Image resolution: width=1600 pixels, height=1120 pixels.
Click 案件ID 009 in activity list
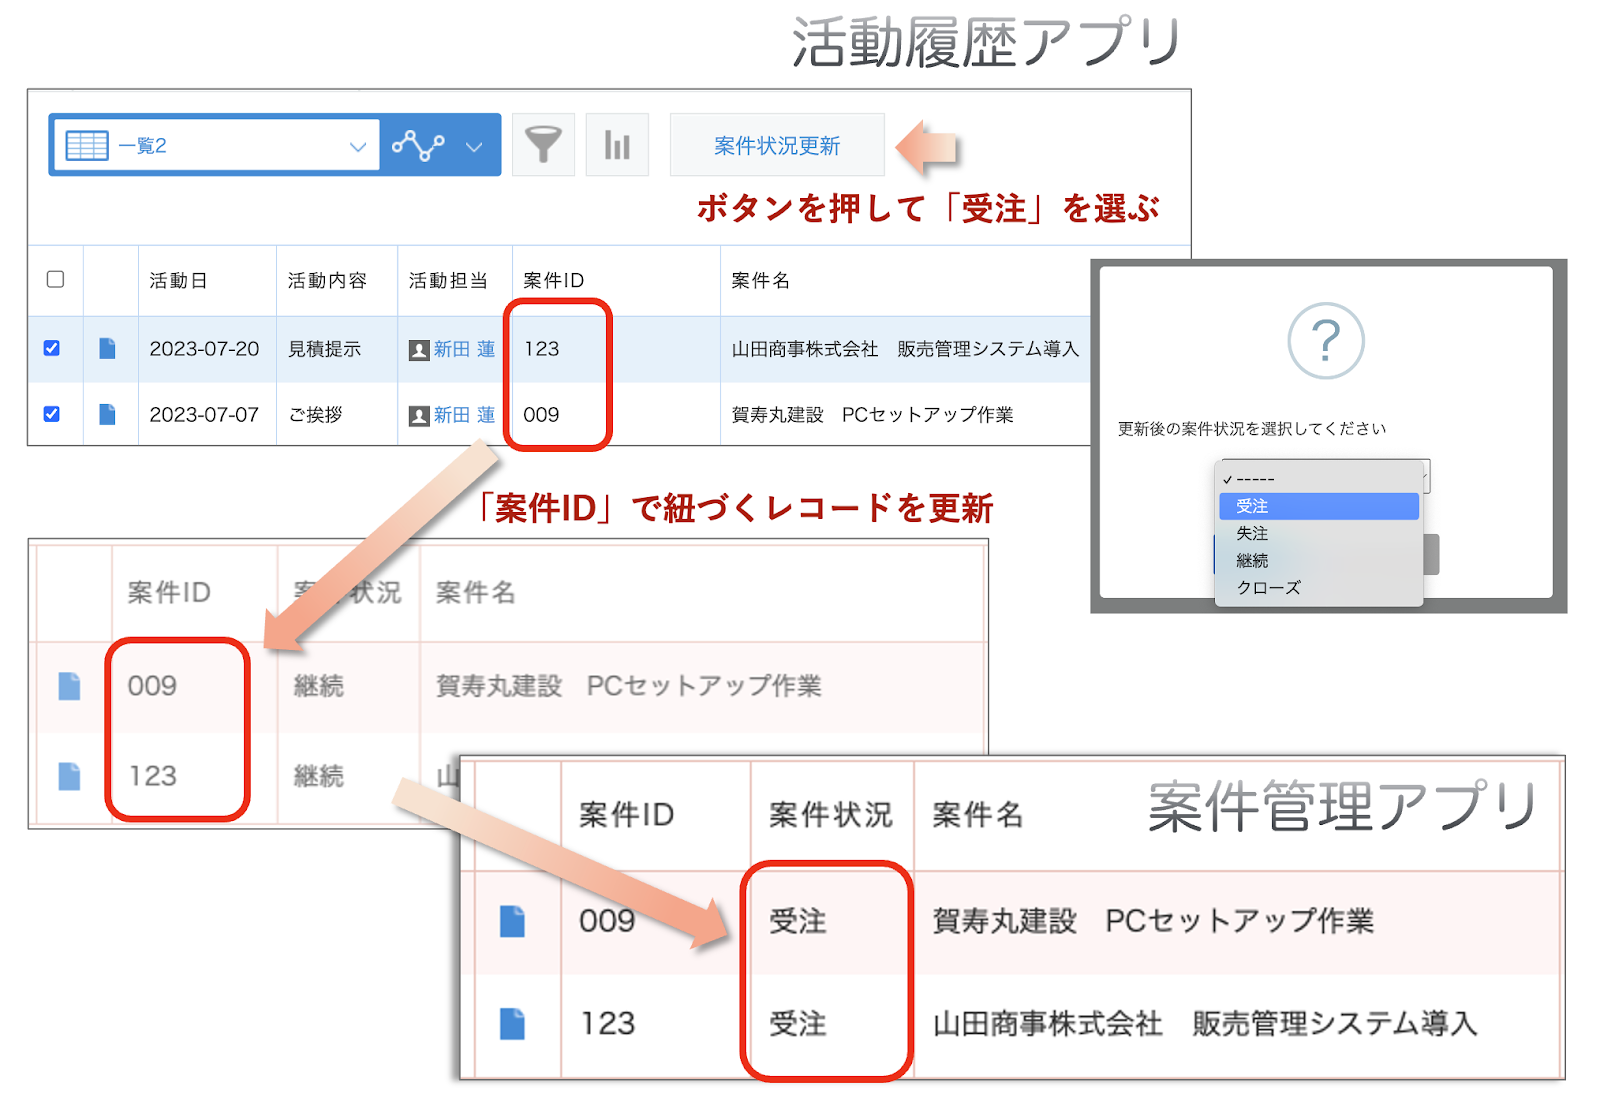pyautogui.click(x=541, y=415)
